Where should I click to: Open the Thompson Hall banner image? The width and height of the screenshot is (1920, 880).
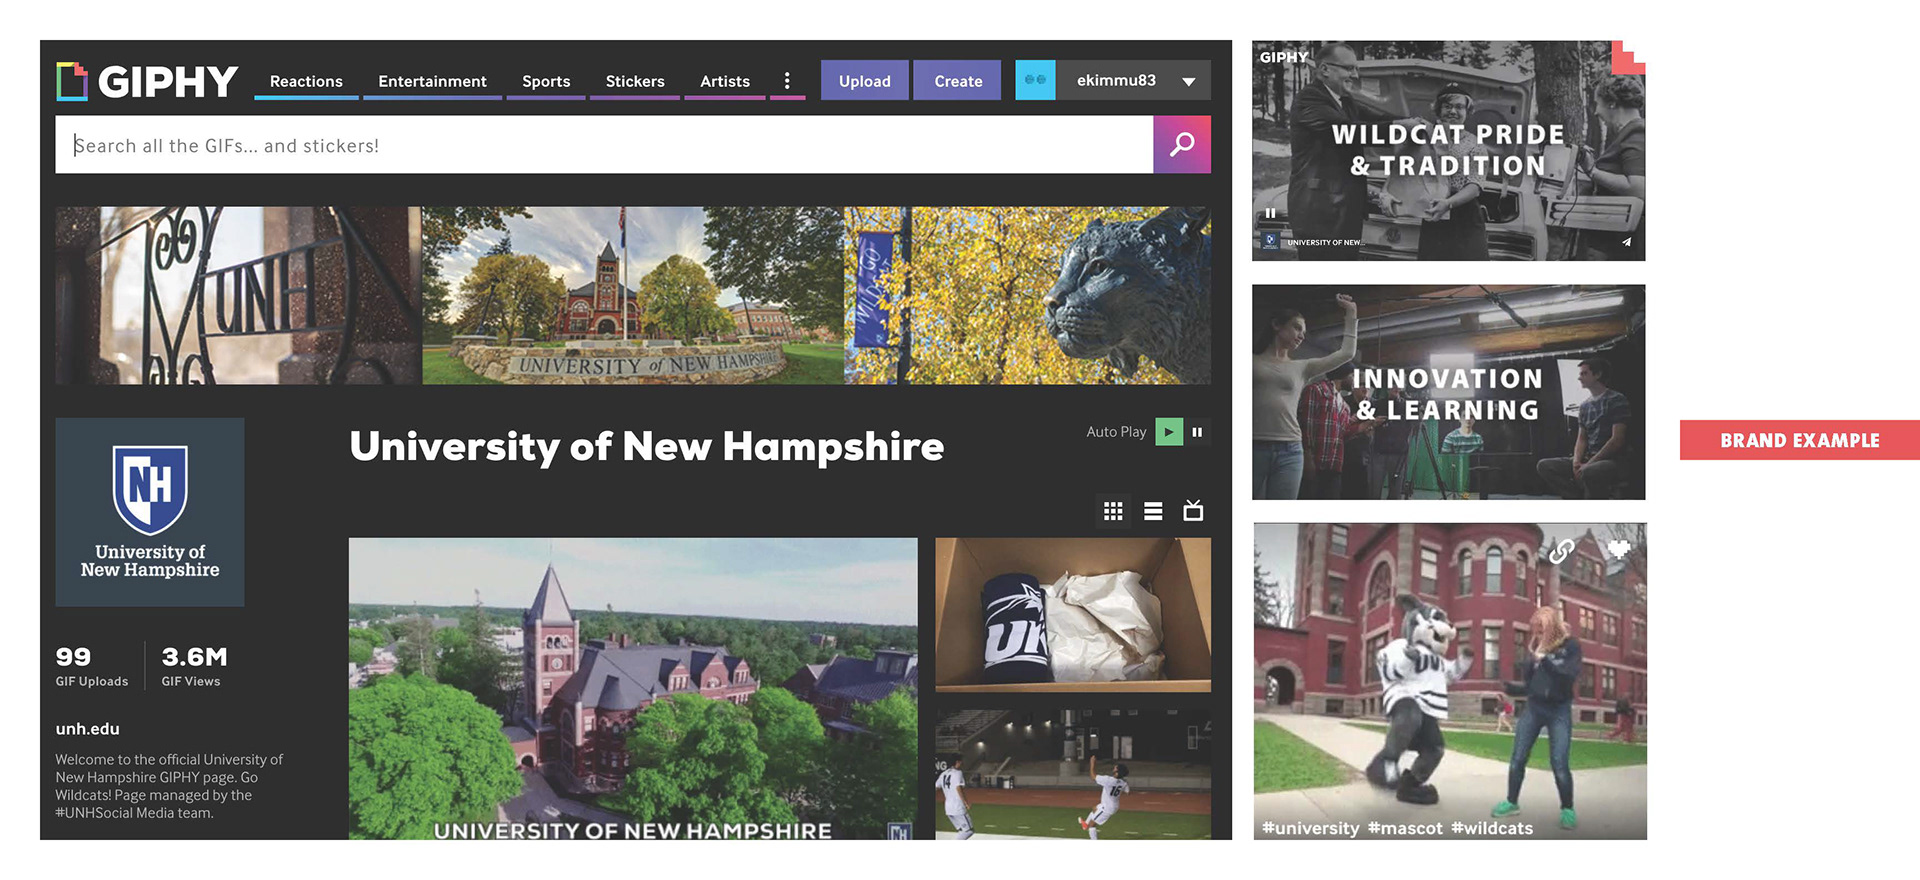[633, 296]
